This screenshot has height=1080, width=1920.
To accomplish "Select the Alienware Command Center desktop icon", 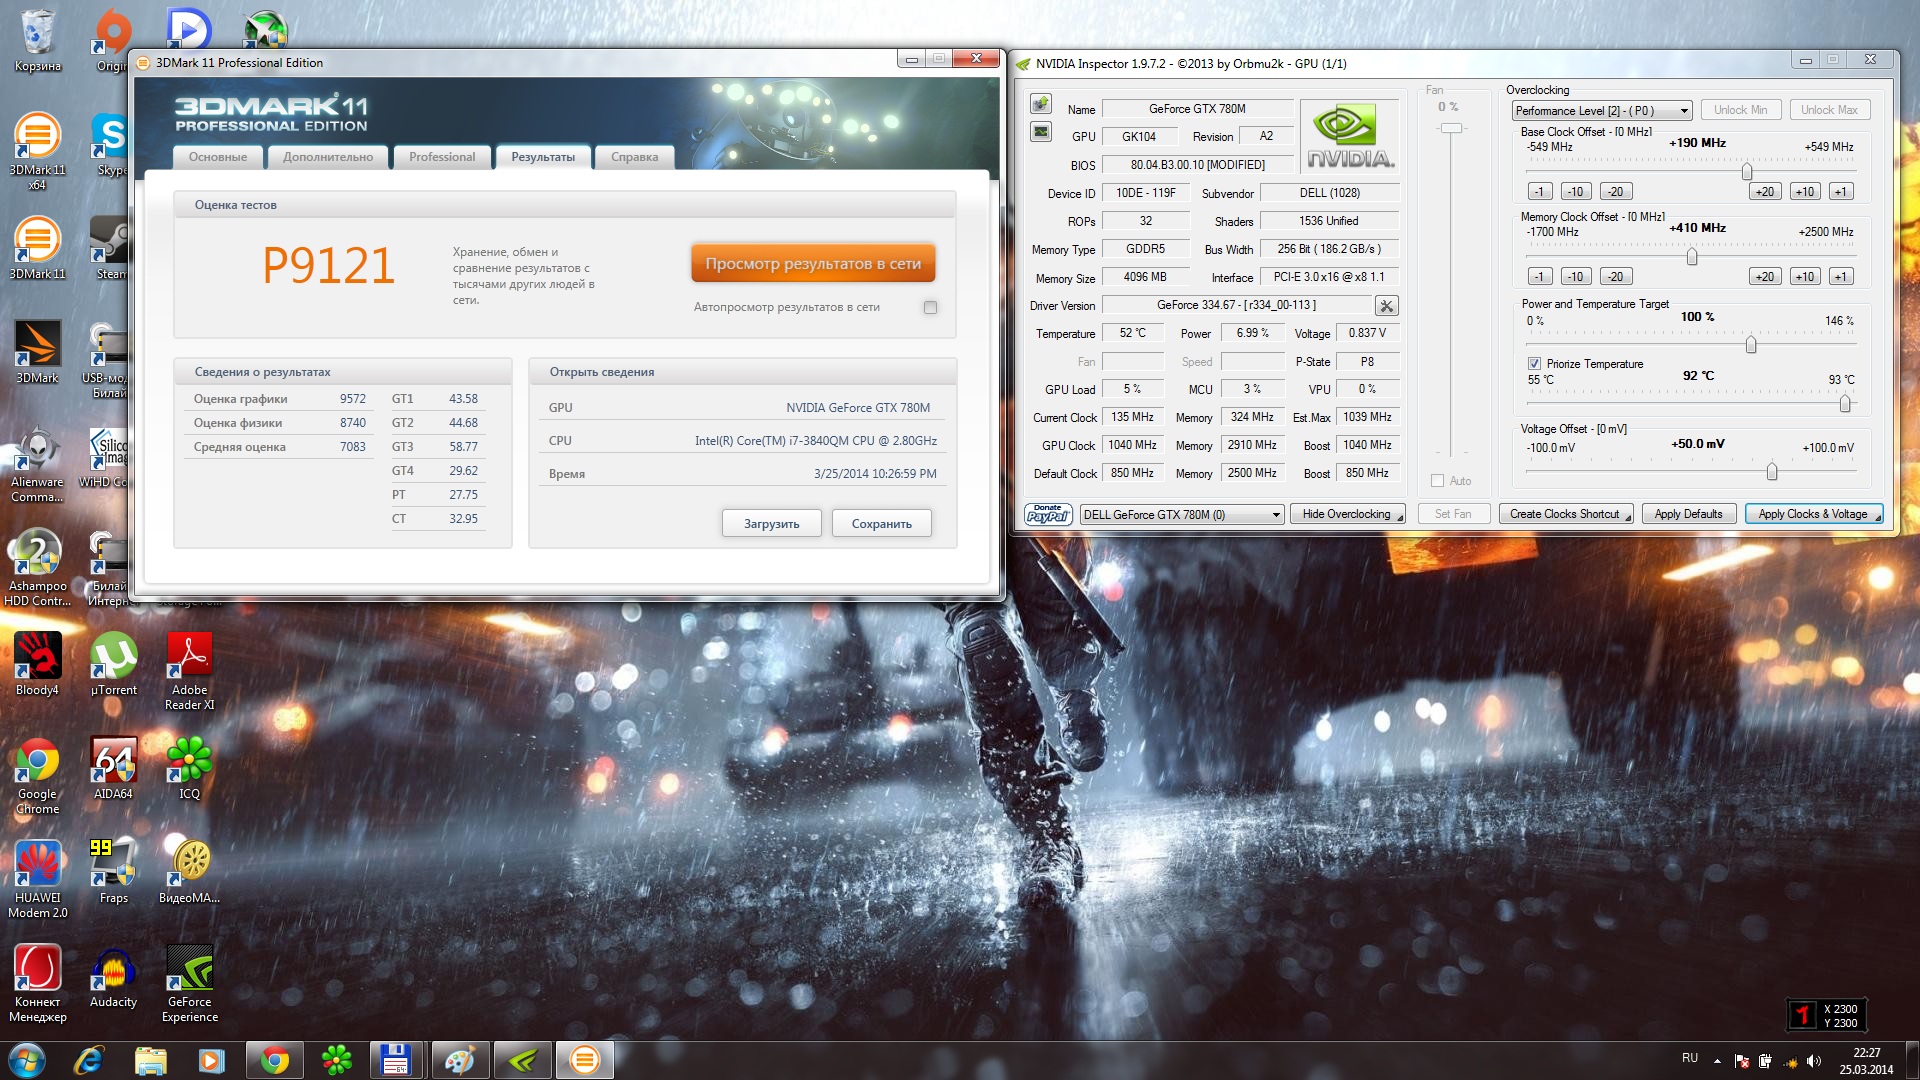I will coord(38,464).
